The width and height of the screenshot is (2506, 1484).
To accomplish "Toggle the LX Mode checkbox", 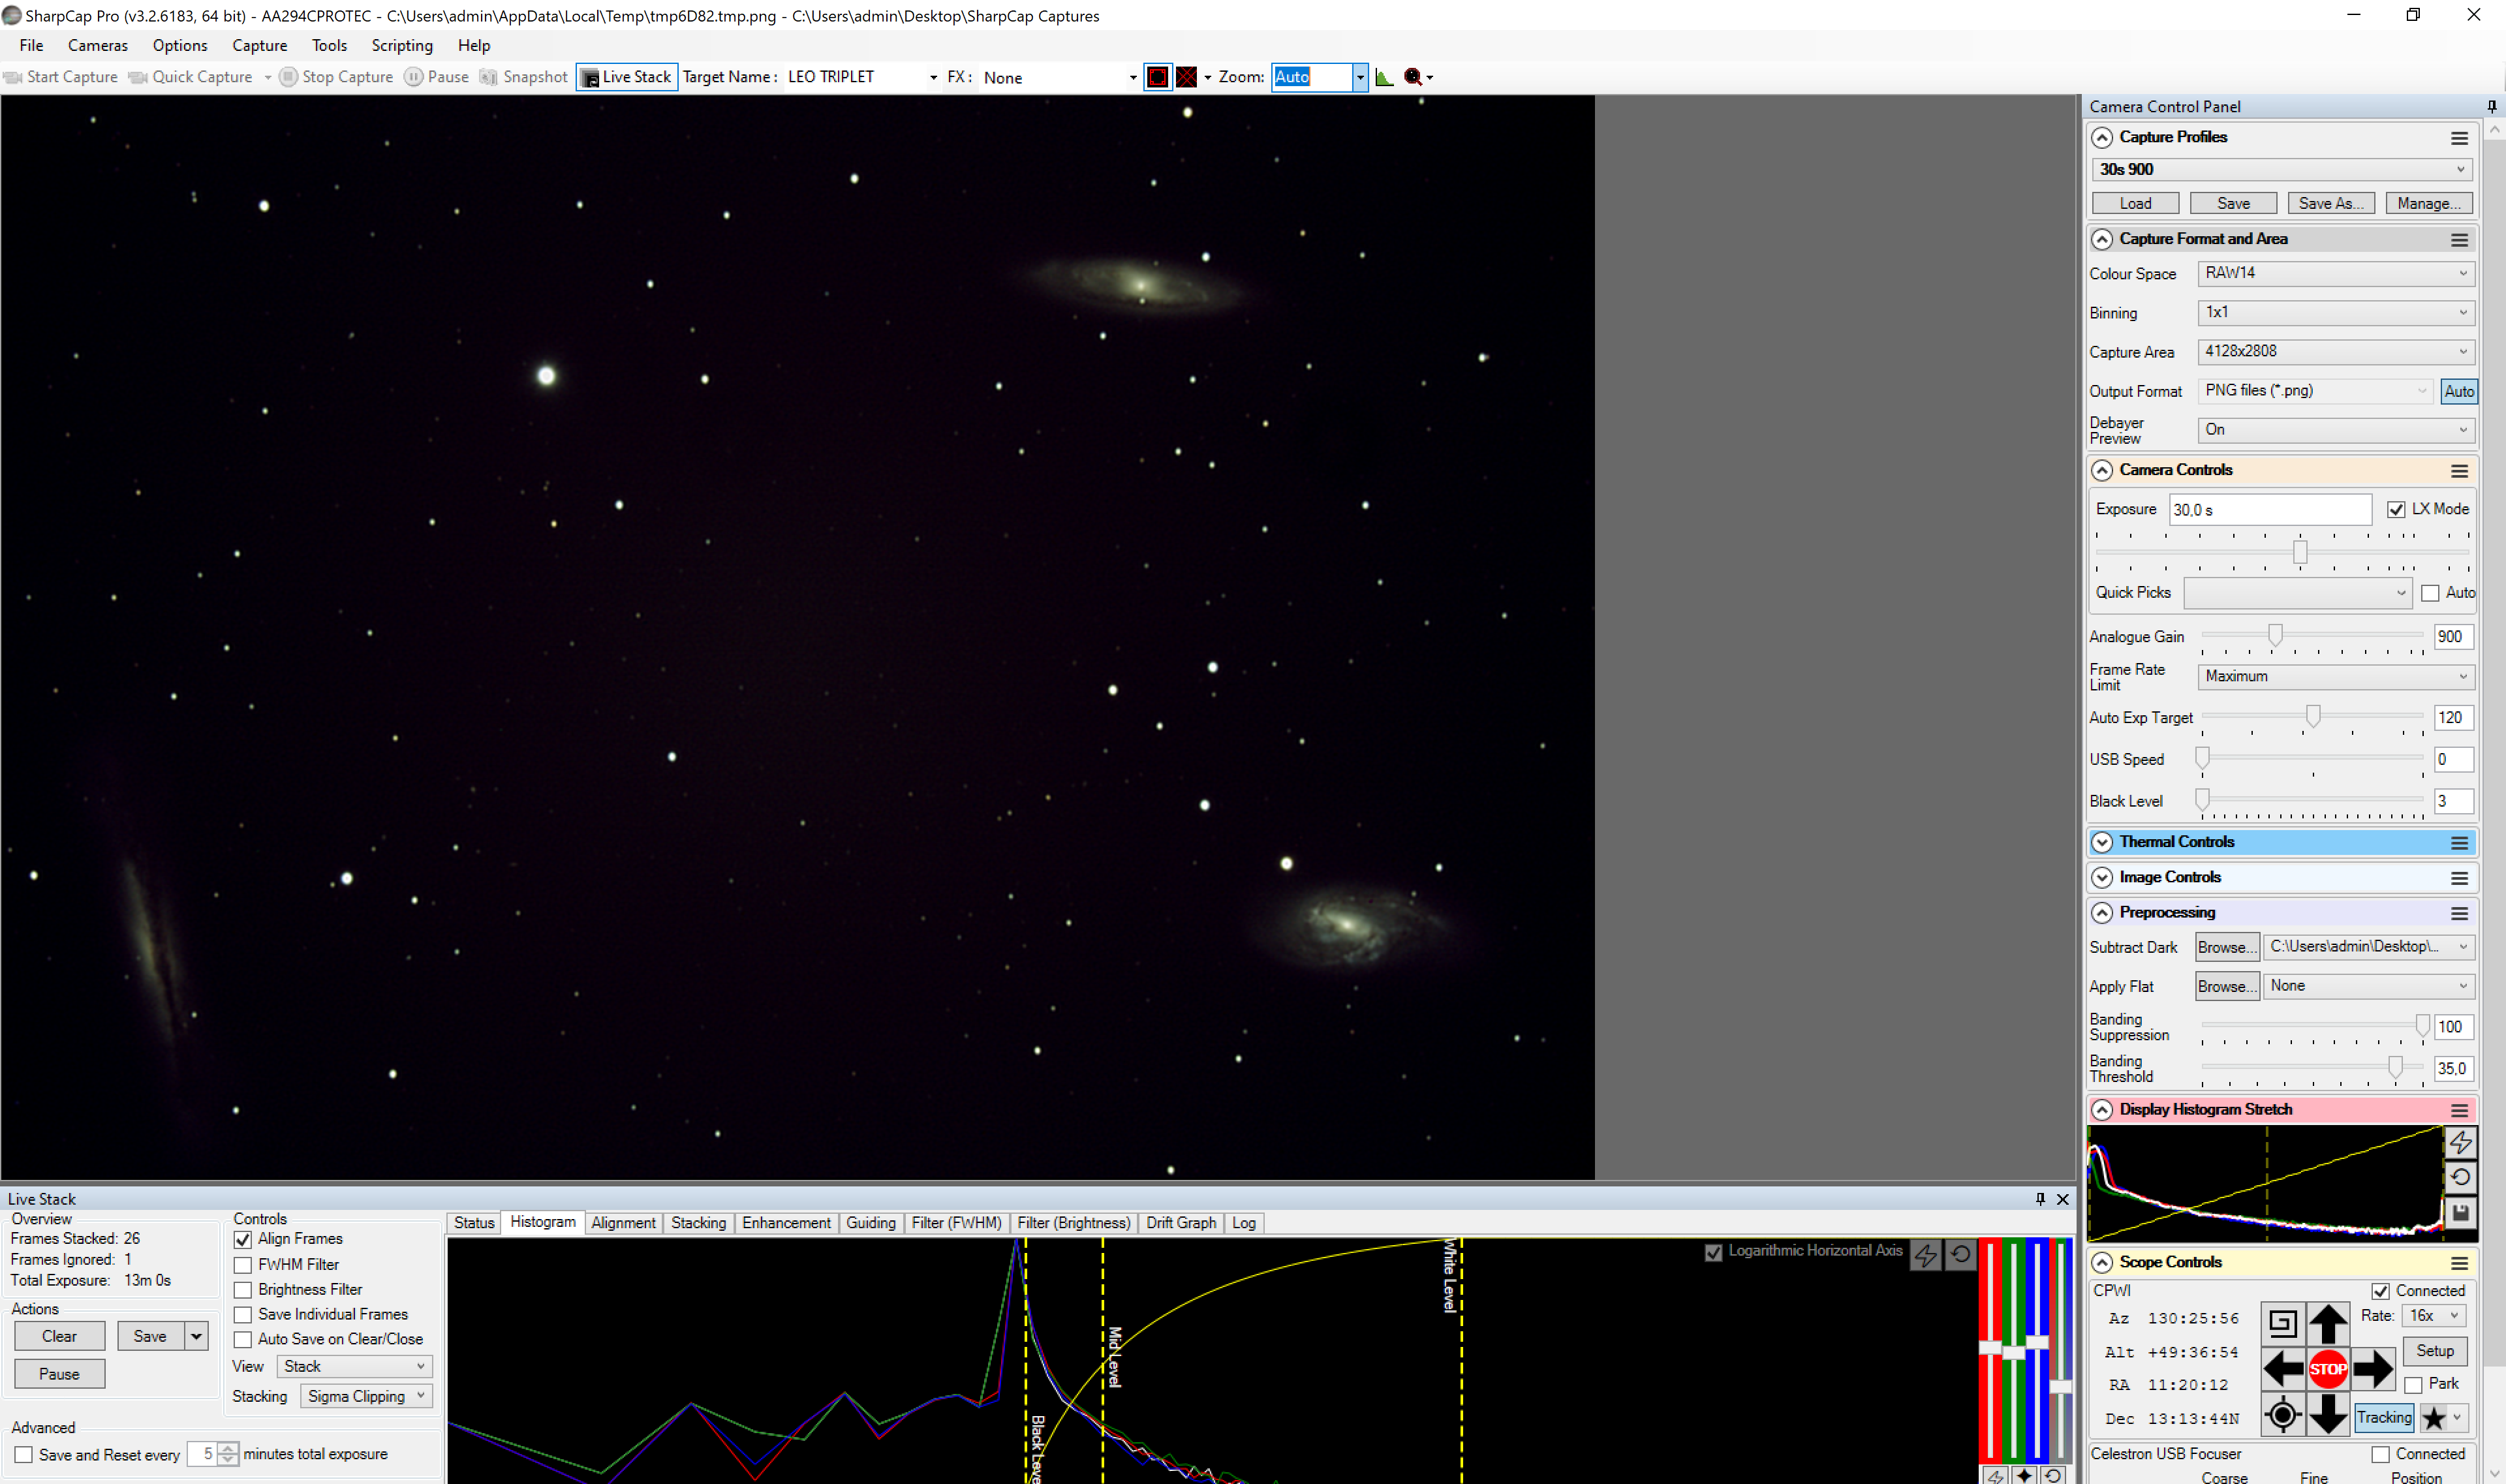I will click(x=2396, y=509).
